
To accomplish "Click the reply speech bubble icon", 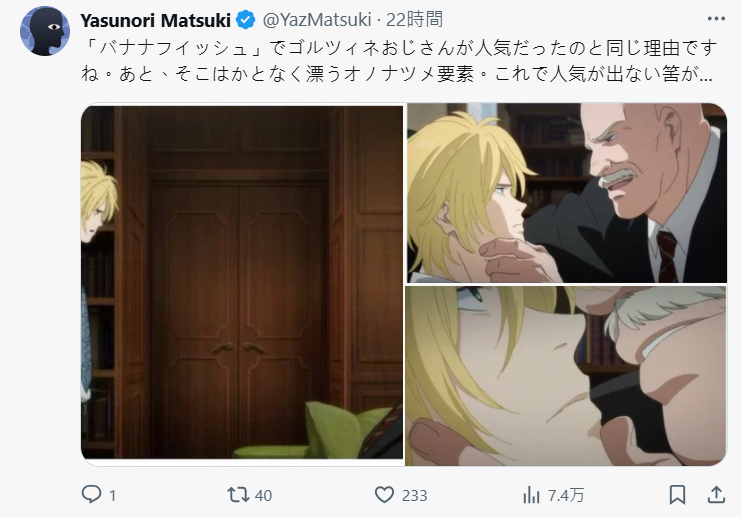I will point(91,494).
